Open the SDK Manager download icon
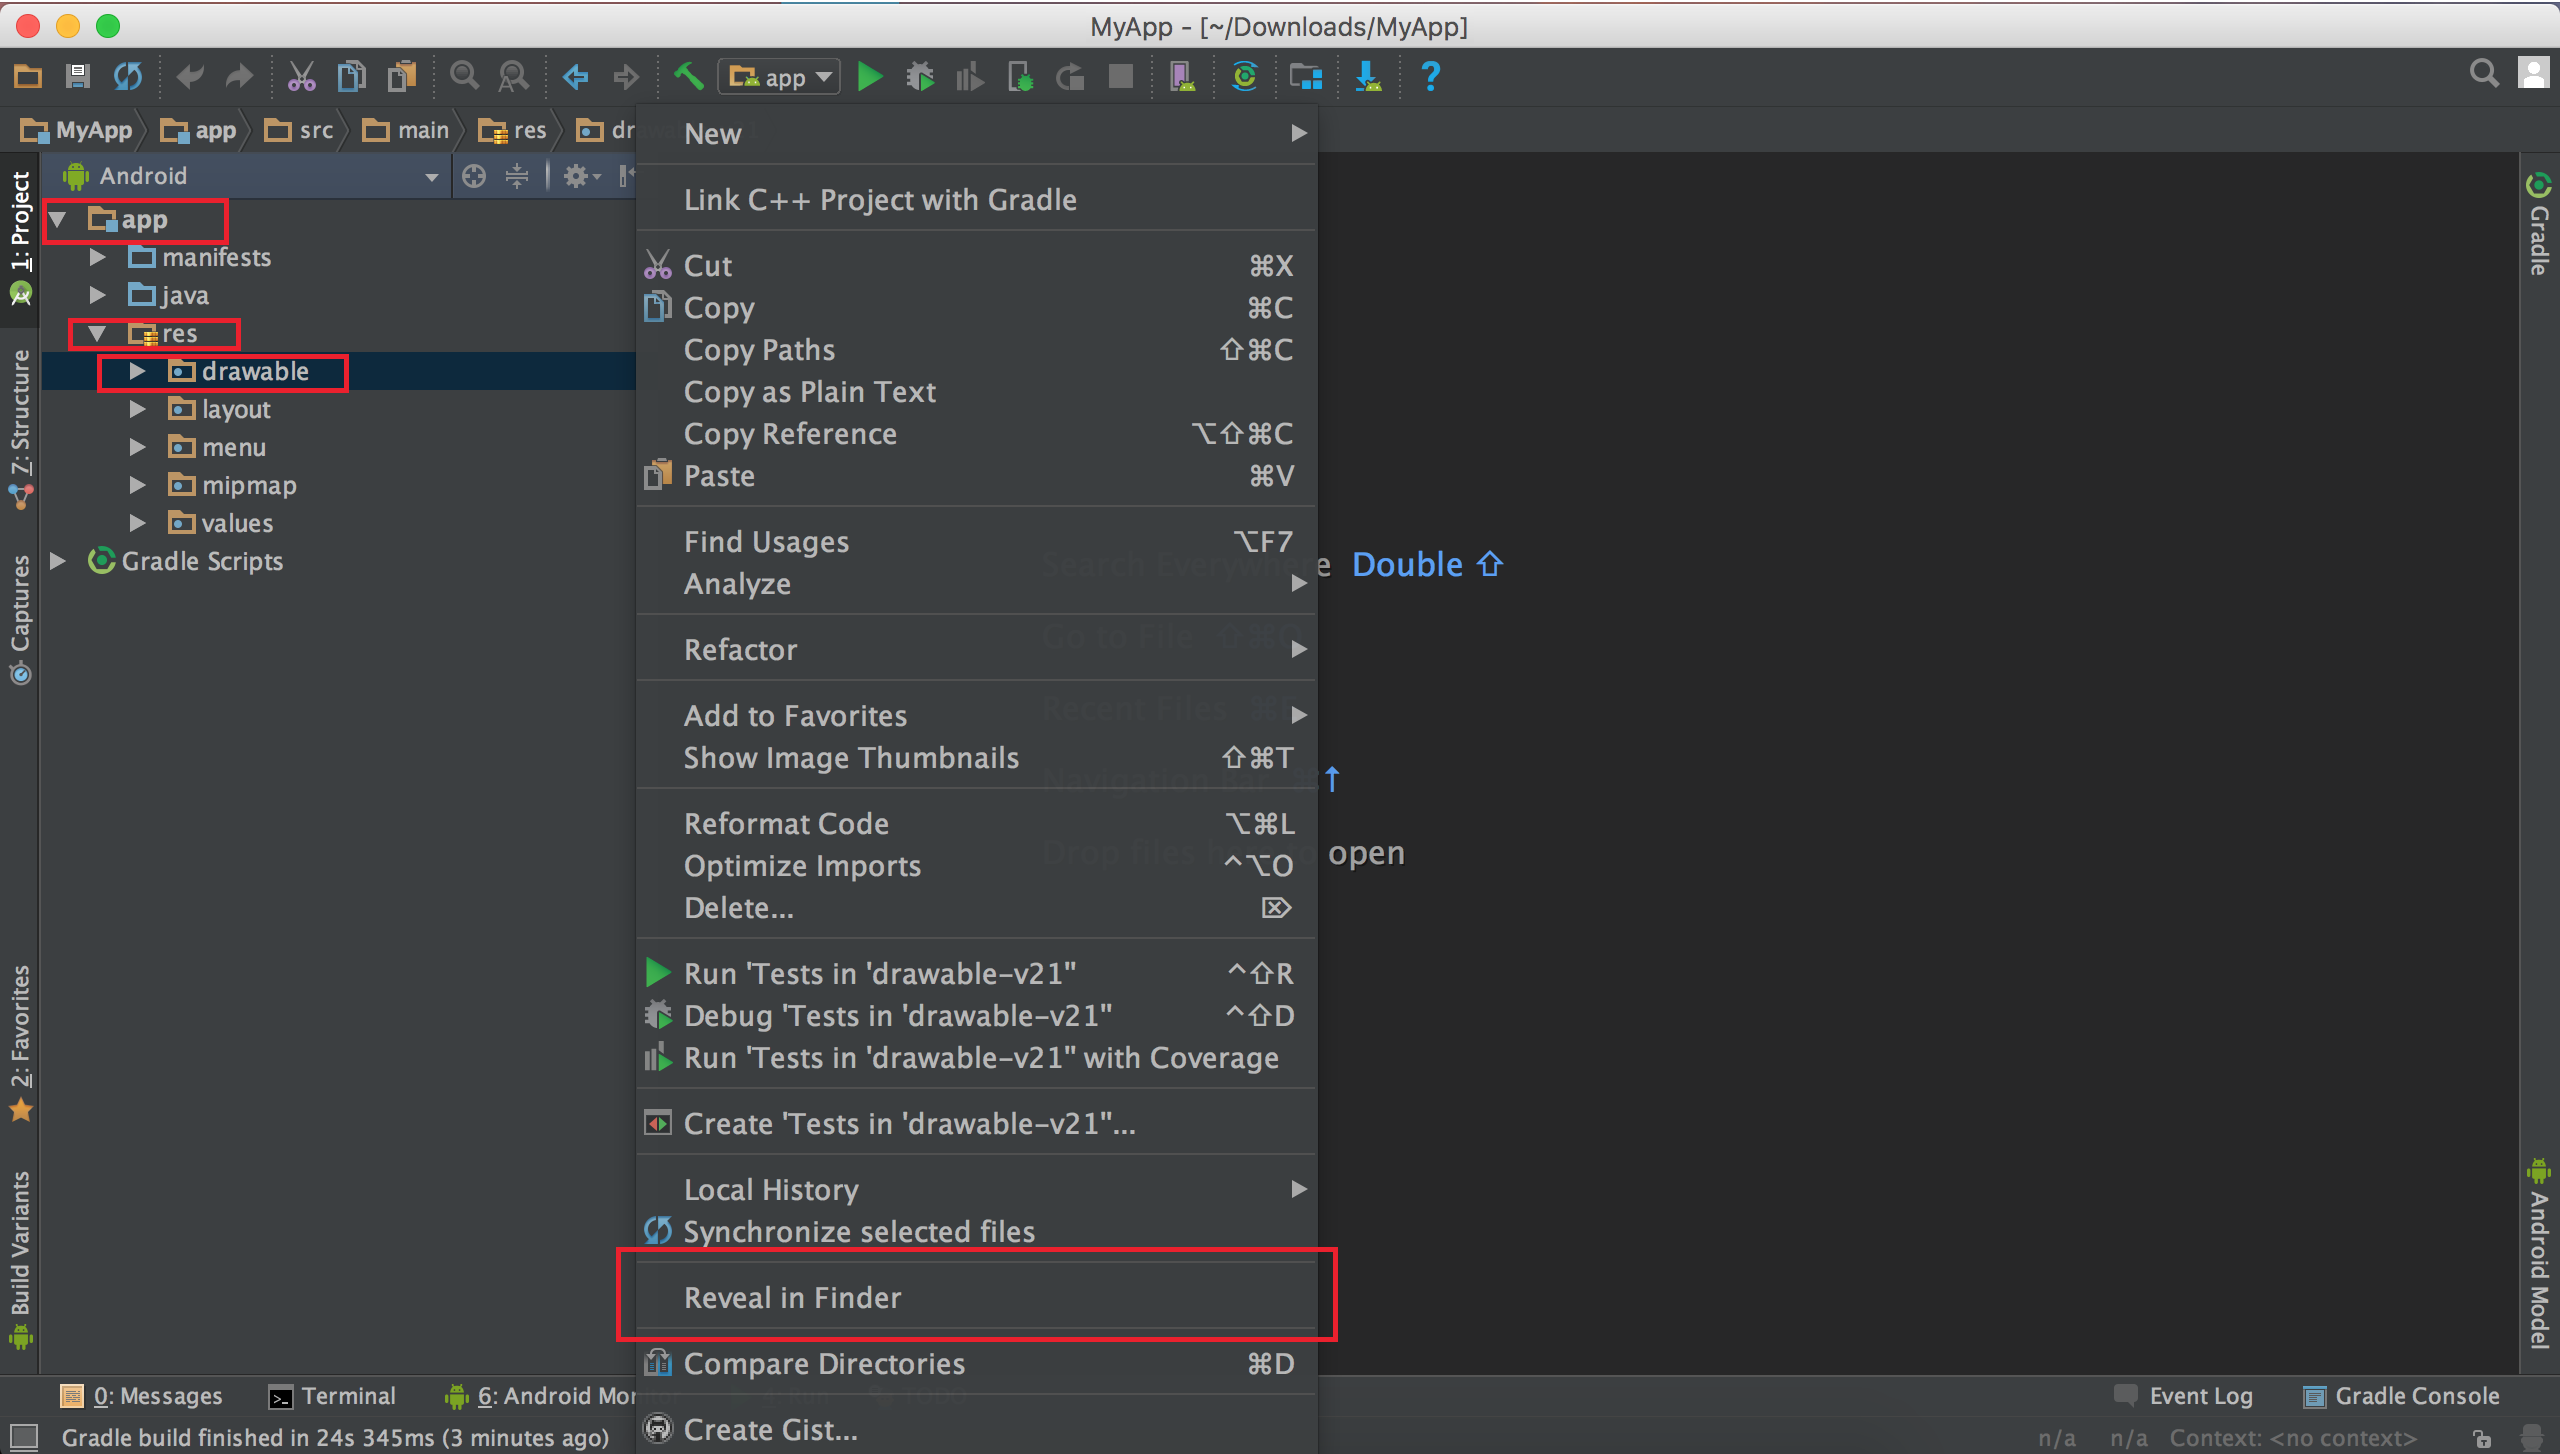The height and width of the screenshot is (1454, 2560). tap(1368, 77)
